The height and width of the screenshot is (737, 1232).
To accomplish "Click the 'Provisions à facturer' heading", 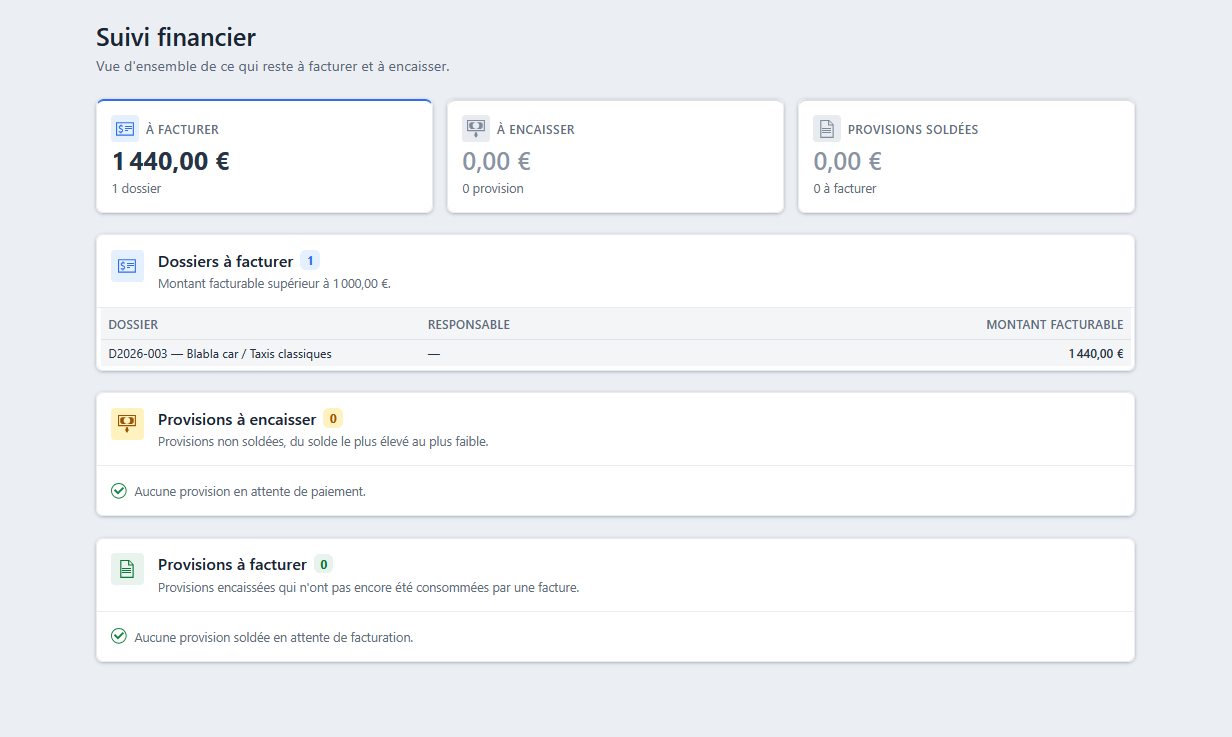I will (232, 564).
